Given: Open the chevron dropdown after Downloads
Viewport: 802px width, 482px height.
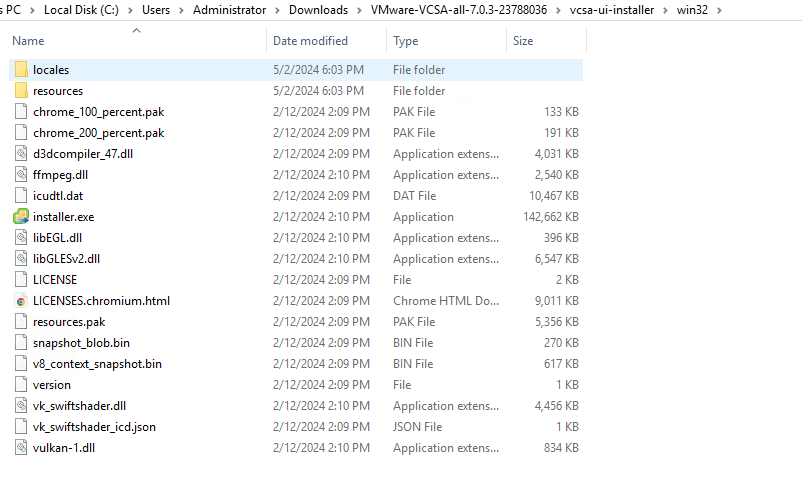Looking at the screenshot, I should tap(360, 10).
